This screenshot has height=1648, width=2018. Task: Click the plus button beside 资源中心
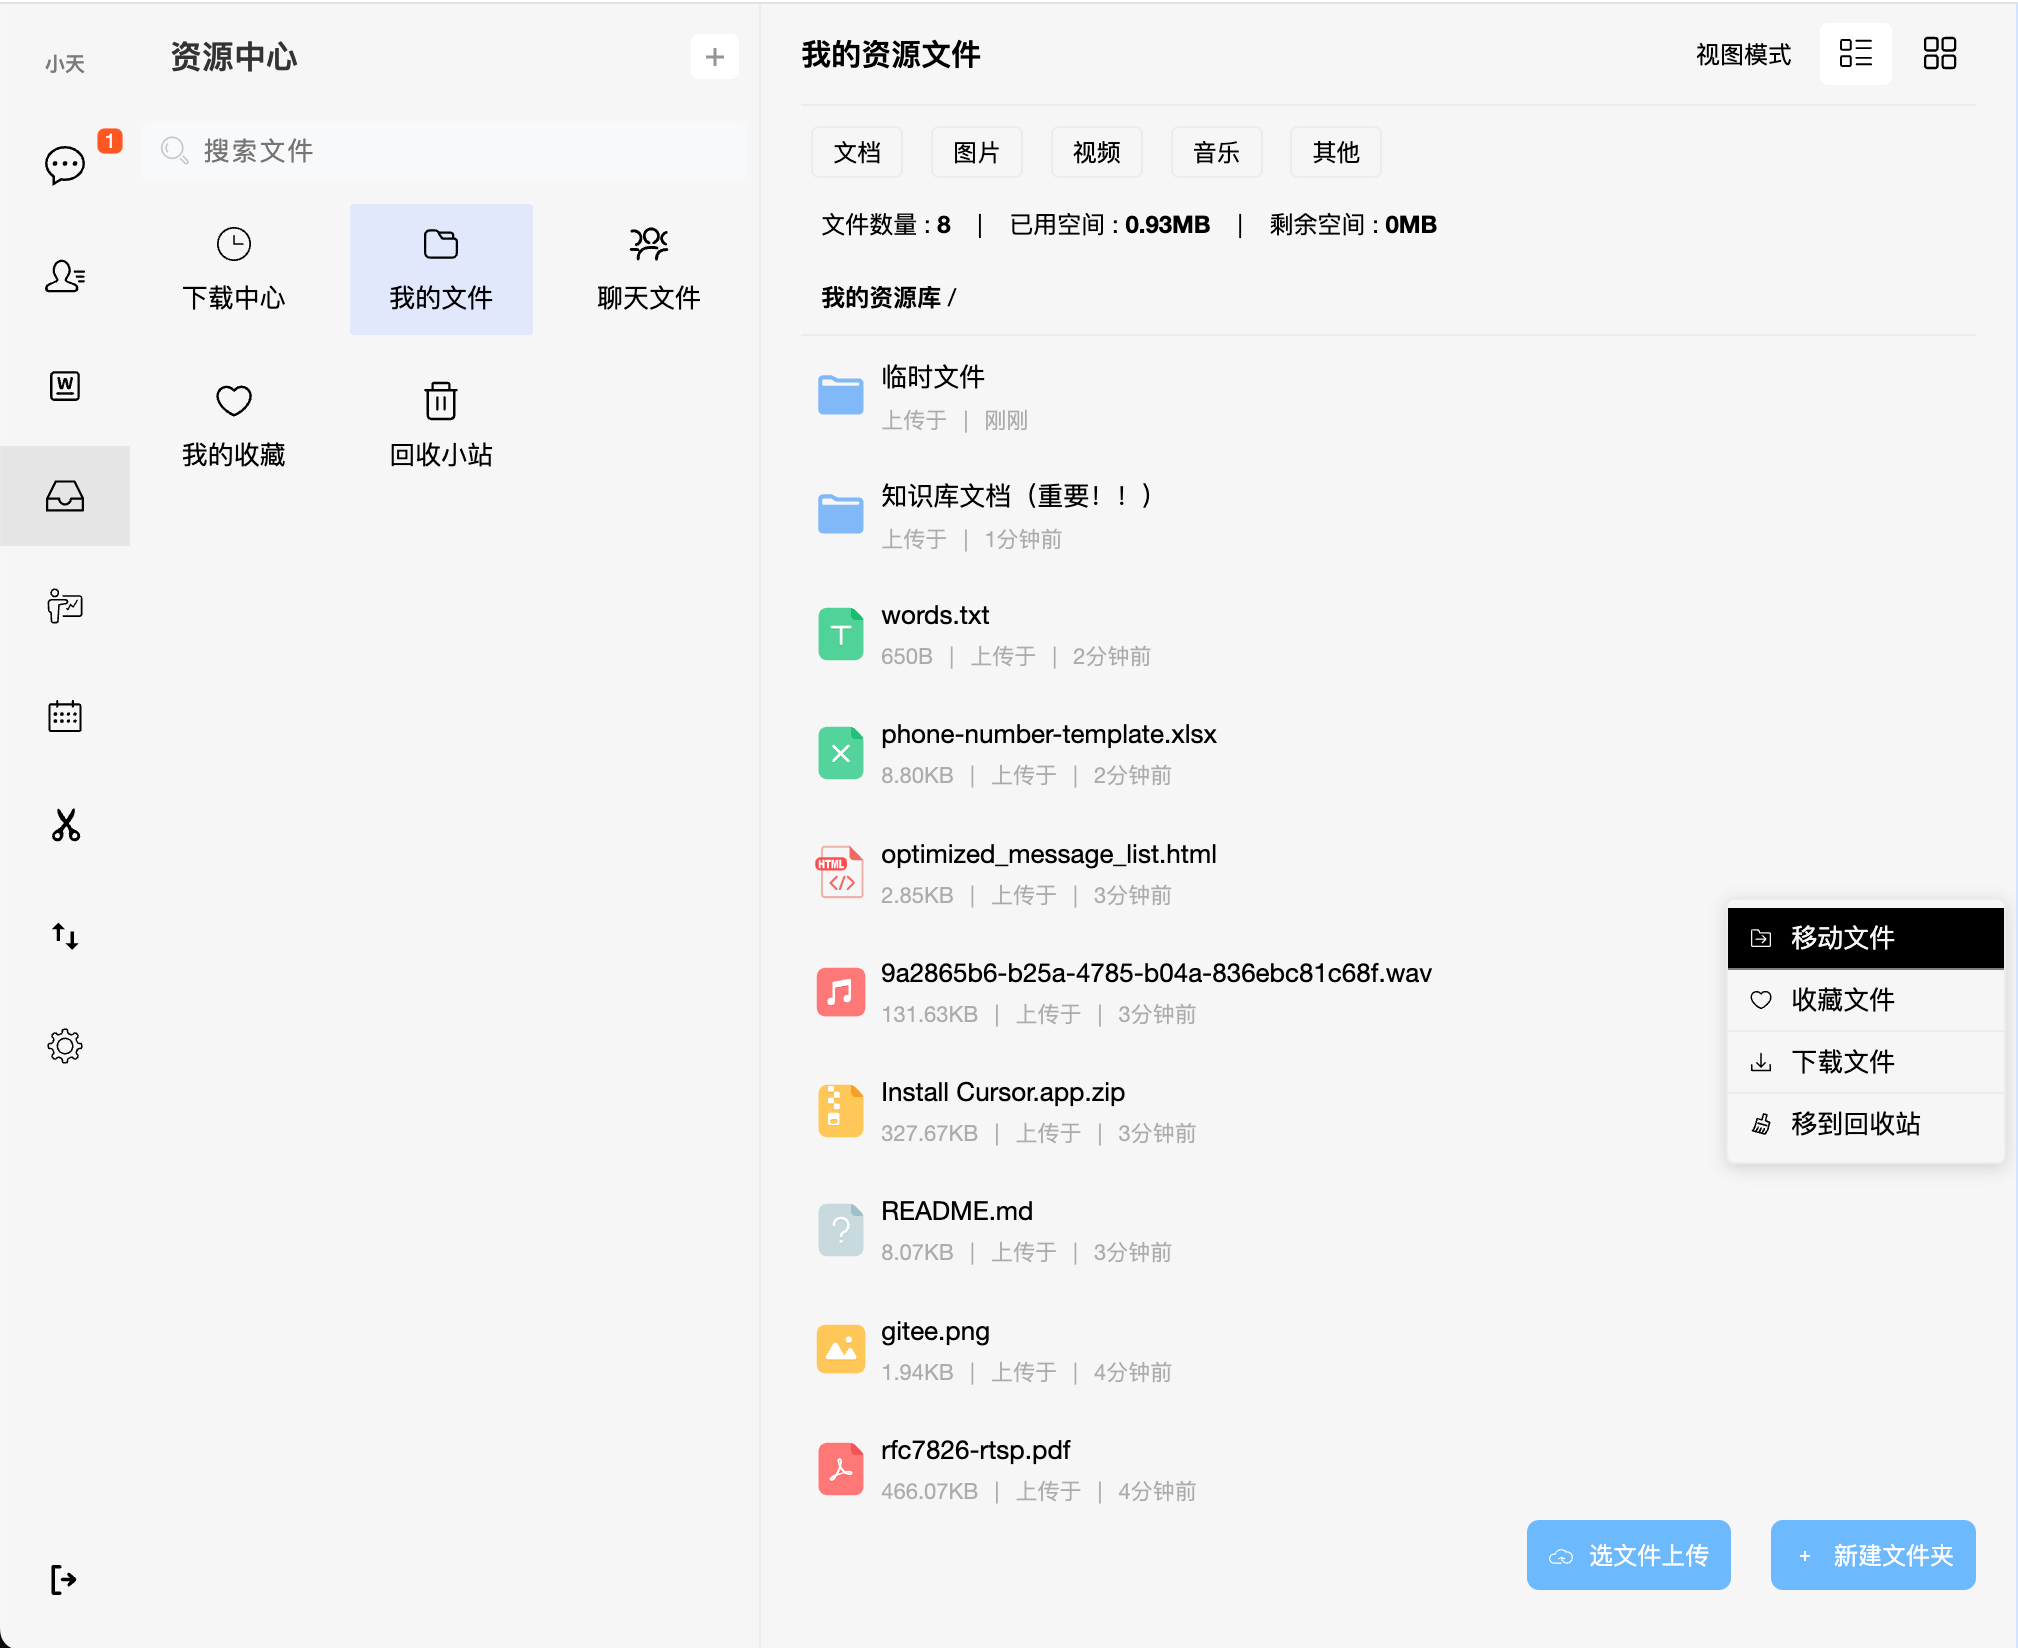714,57
